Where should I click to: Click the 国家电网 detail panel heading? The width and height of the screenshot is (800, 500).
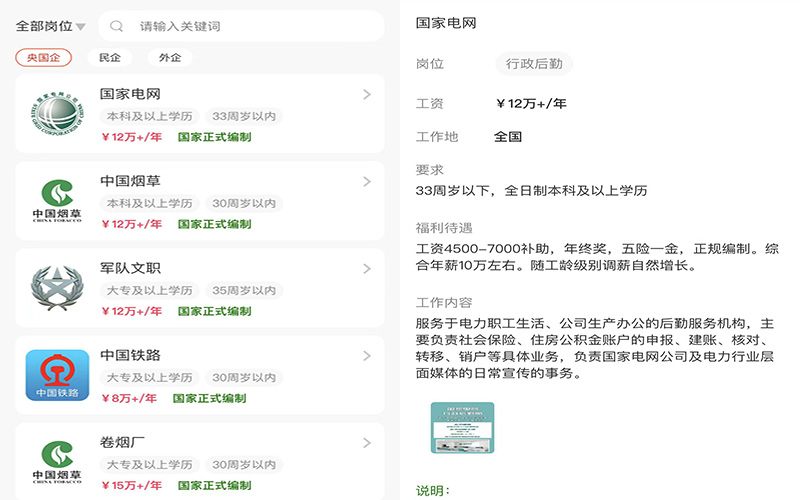(446, 23)
